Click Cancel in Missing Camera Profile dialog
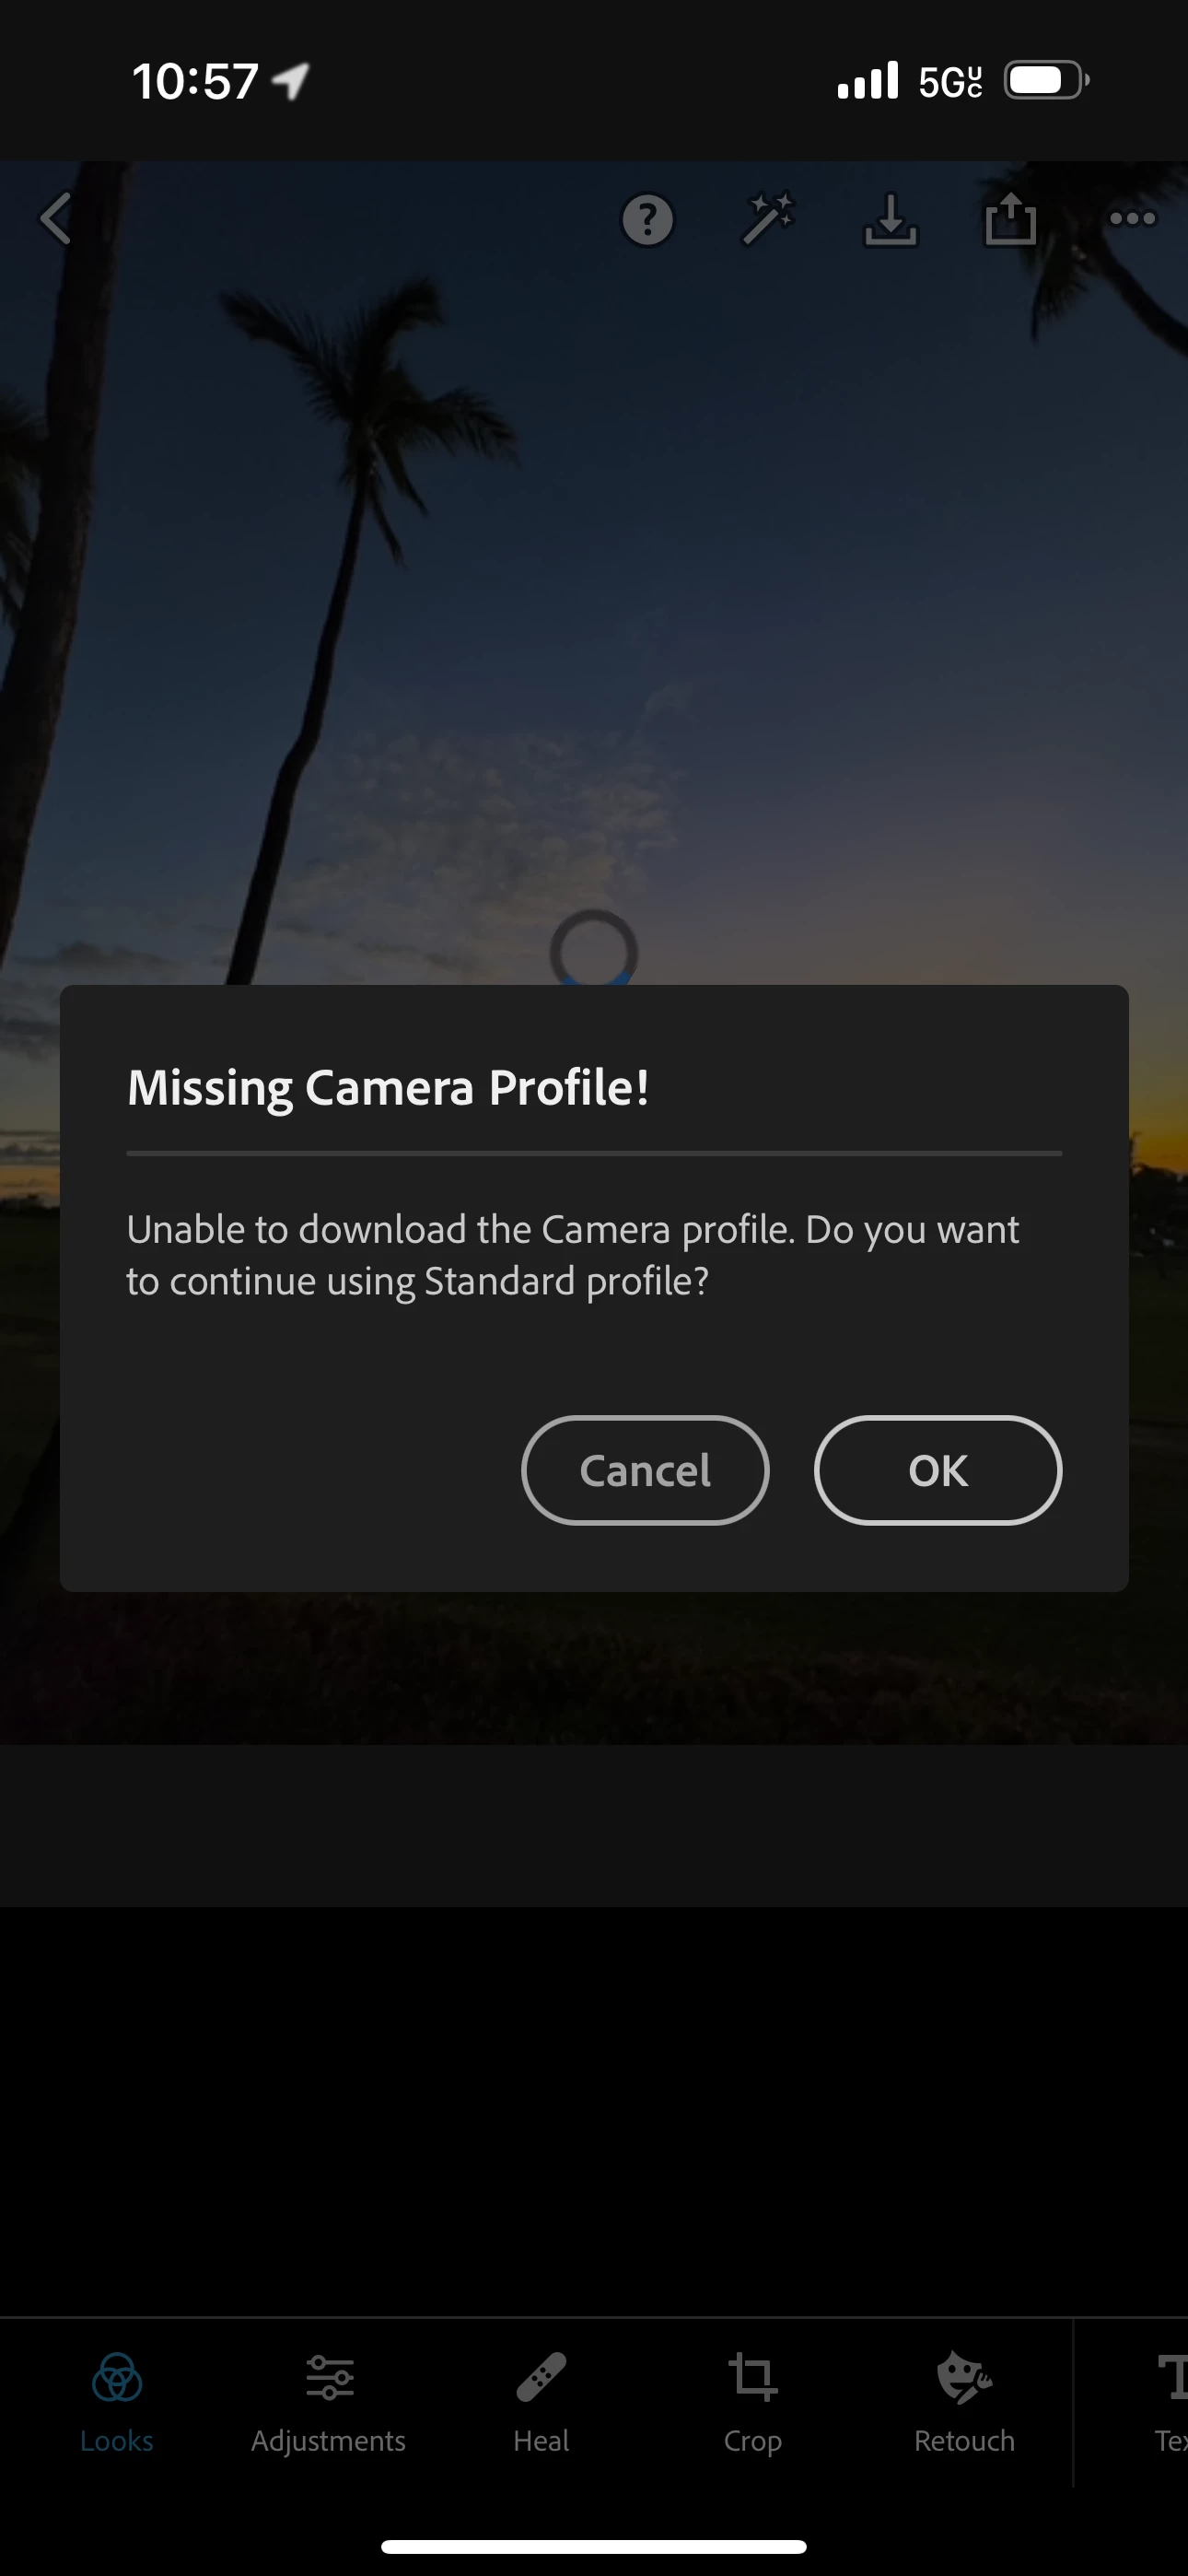The image size is (1188, 2576). pos(645,1470)
